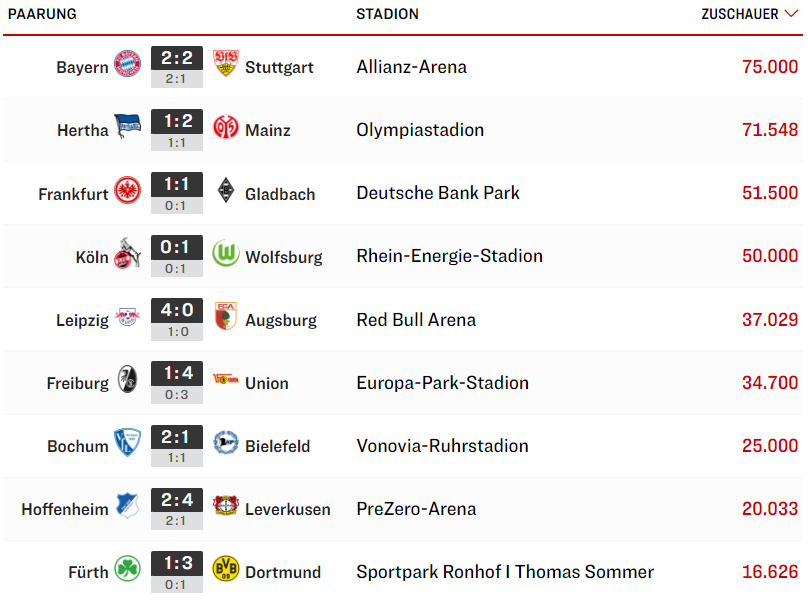808x603 pixels.
Task: Click the VfB Stuttgart club crest
Action: point(226,63)
